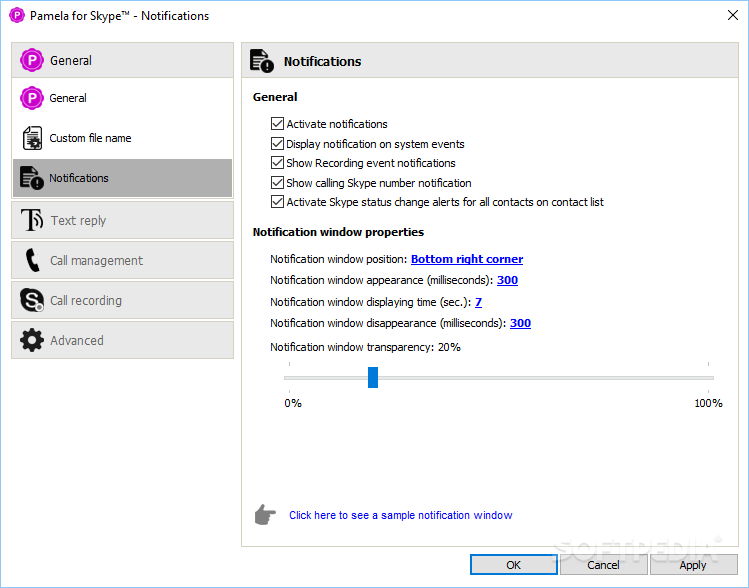The width and height of the screenshot is (749, 588).
Task: Toggle Show calling Skype number notification
Action: tap(277, 182)
